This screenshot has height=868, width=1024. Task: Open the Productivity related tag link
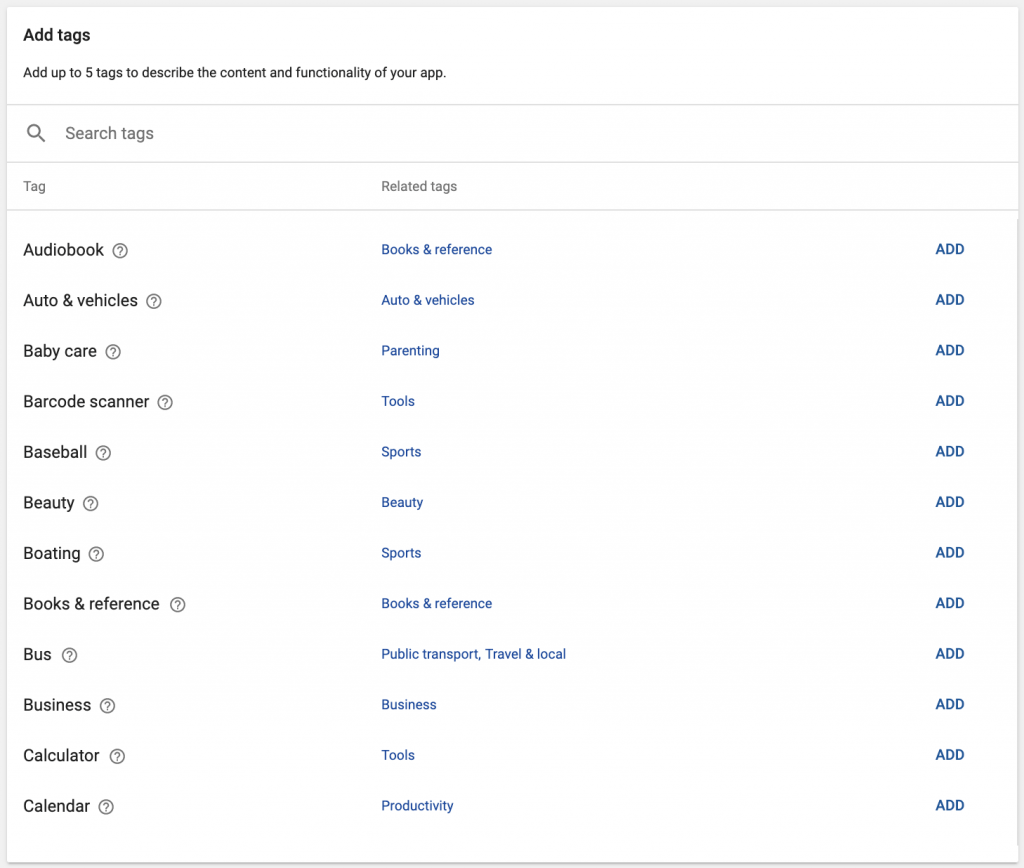pyautogui.click(x=417, y=805)
